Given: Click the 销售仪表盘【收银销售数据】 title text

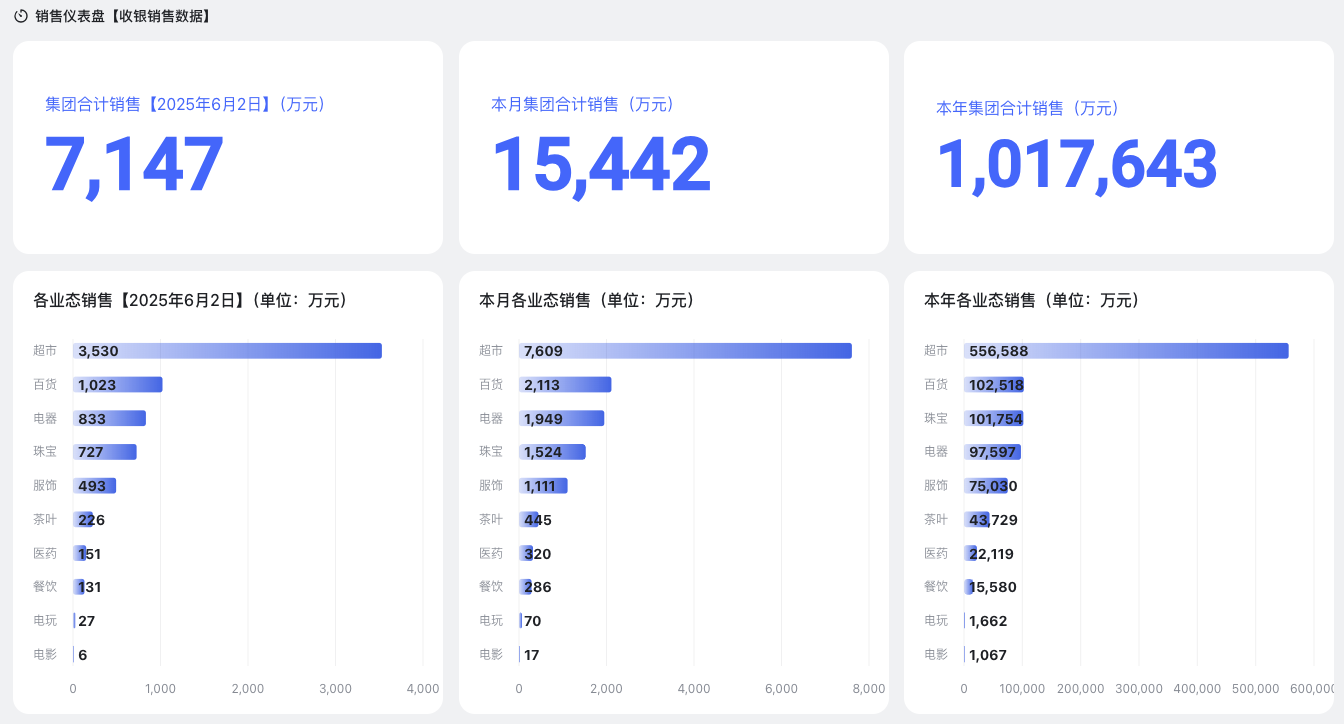Looking at the screenshot, I should click(x=122, y=16).
